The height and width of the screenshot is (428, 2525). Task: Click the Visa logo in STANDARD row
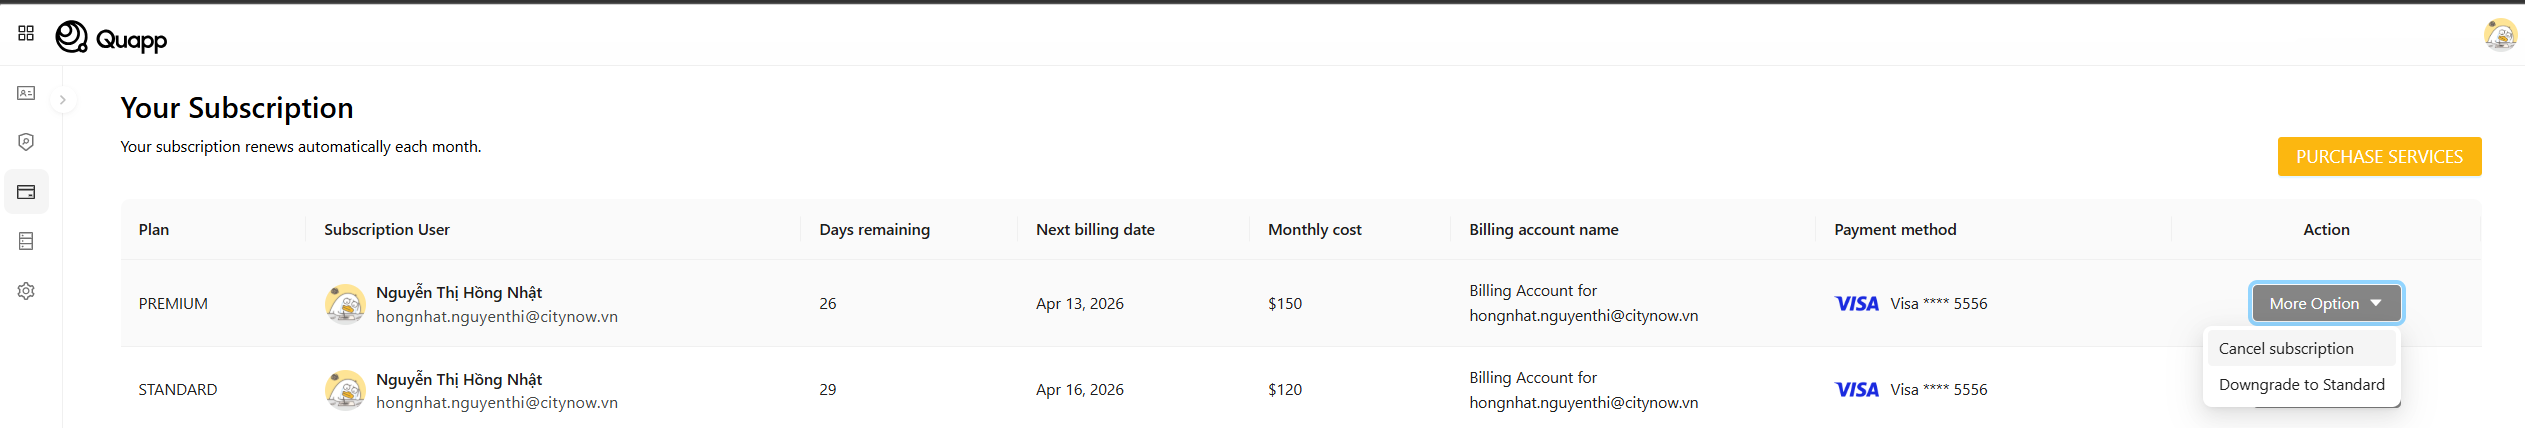click(1856, 389)
